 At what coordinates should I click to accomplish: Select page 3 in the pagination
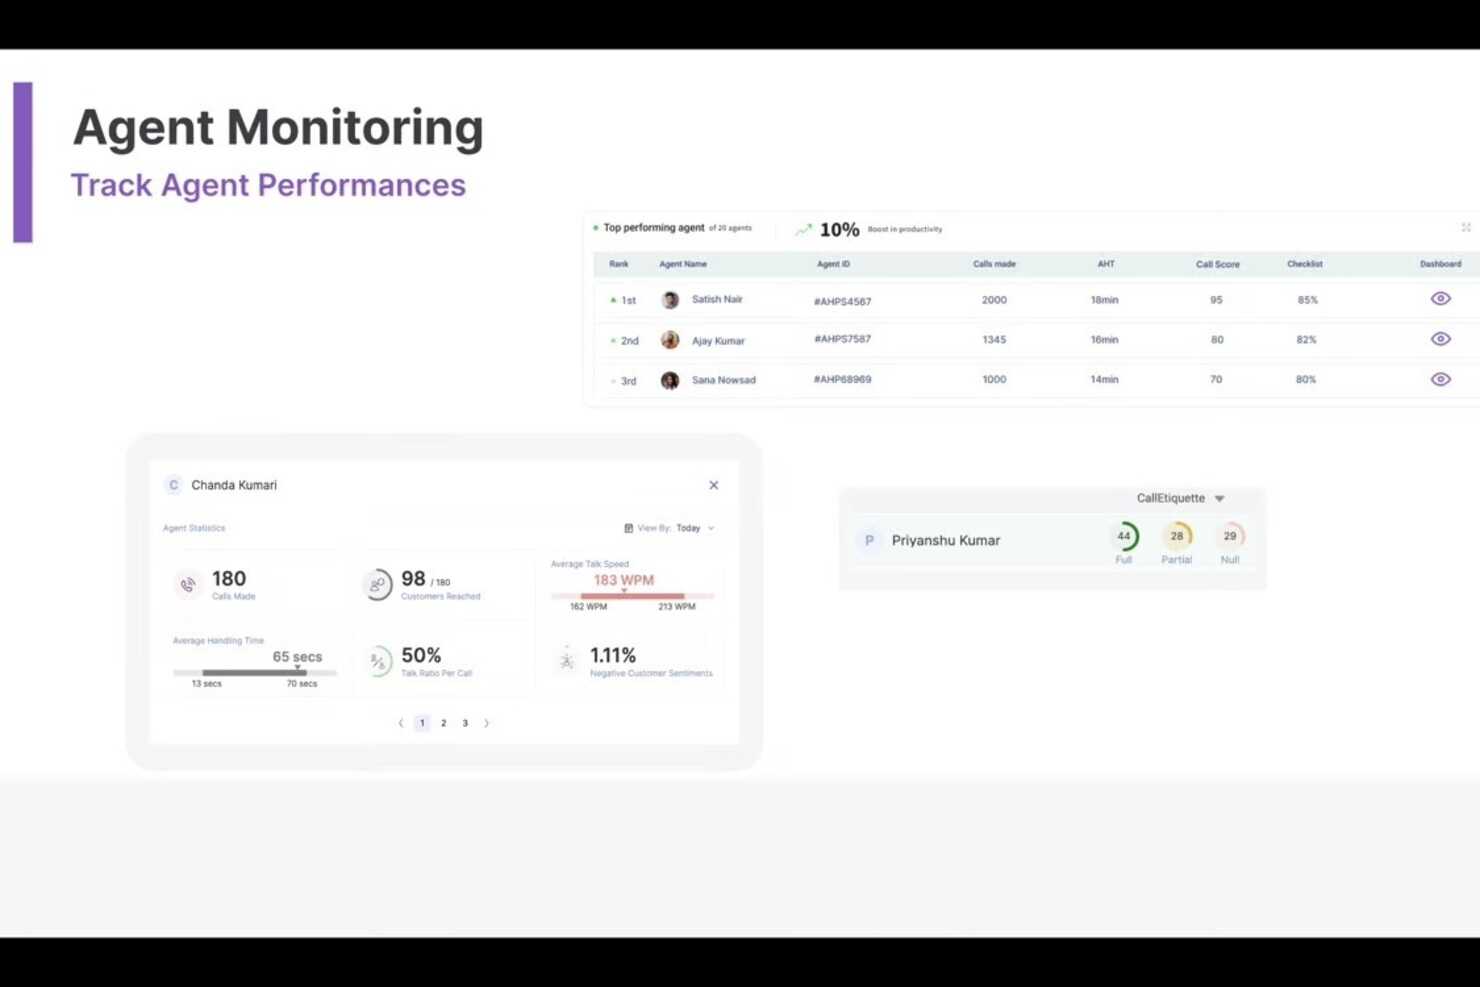coord(465,723)
